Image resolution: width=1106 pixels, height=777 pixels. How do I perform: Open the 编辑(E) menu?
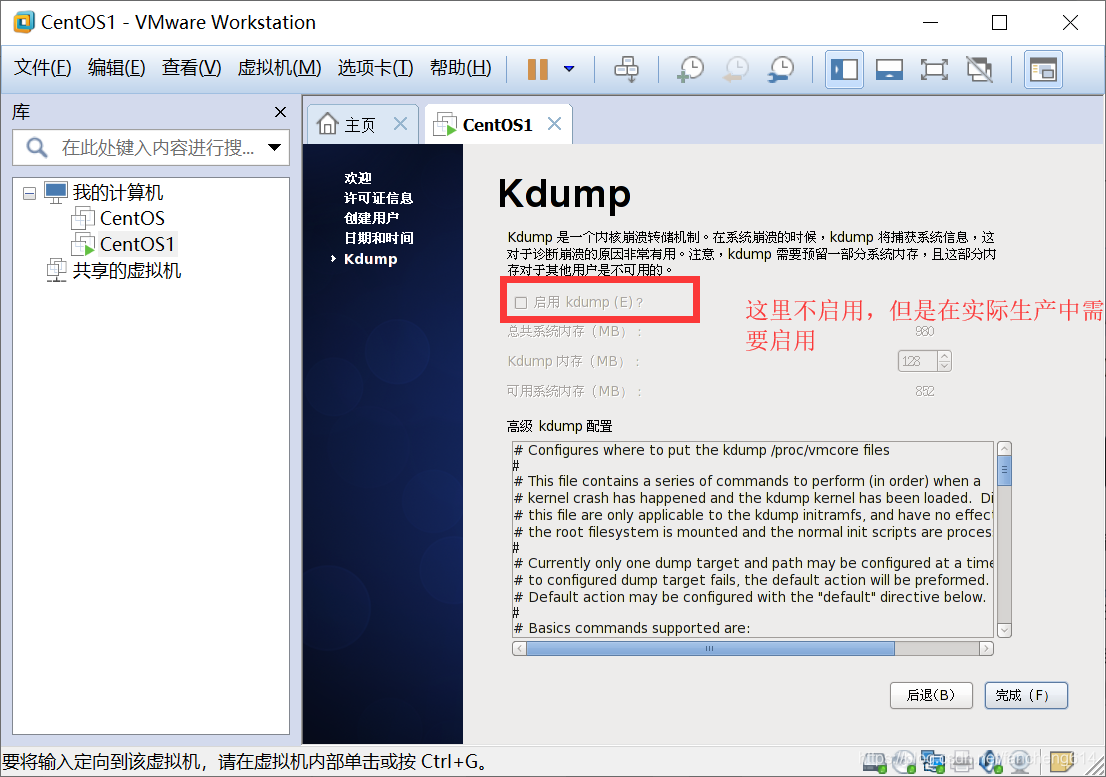(x=116, y=68)
